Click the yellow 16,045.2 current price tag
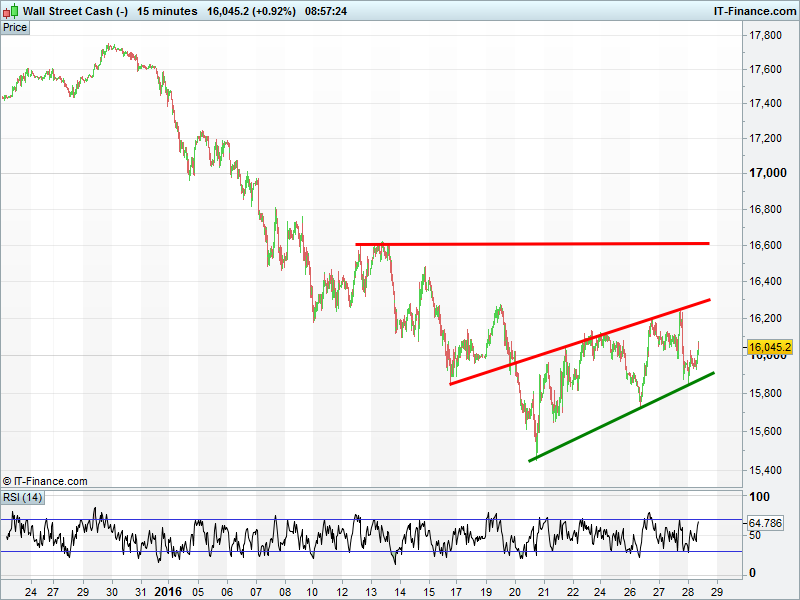Viewport: 800px width, 600px height. pos(770,347)
